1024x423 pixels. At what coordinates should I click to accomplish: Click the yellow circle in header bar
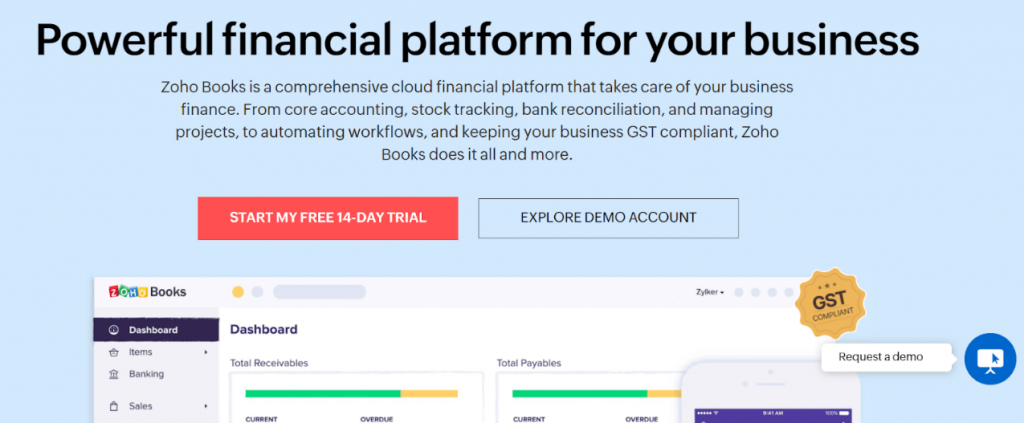(x=238, y=292)
